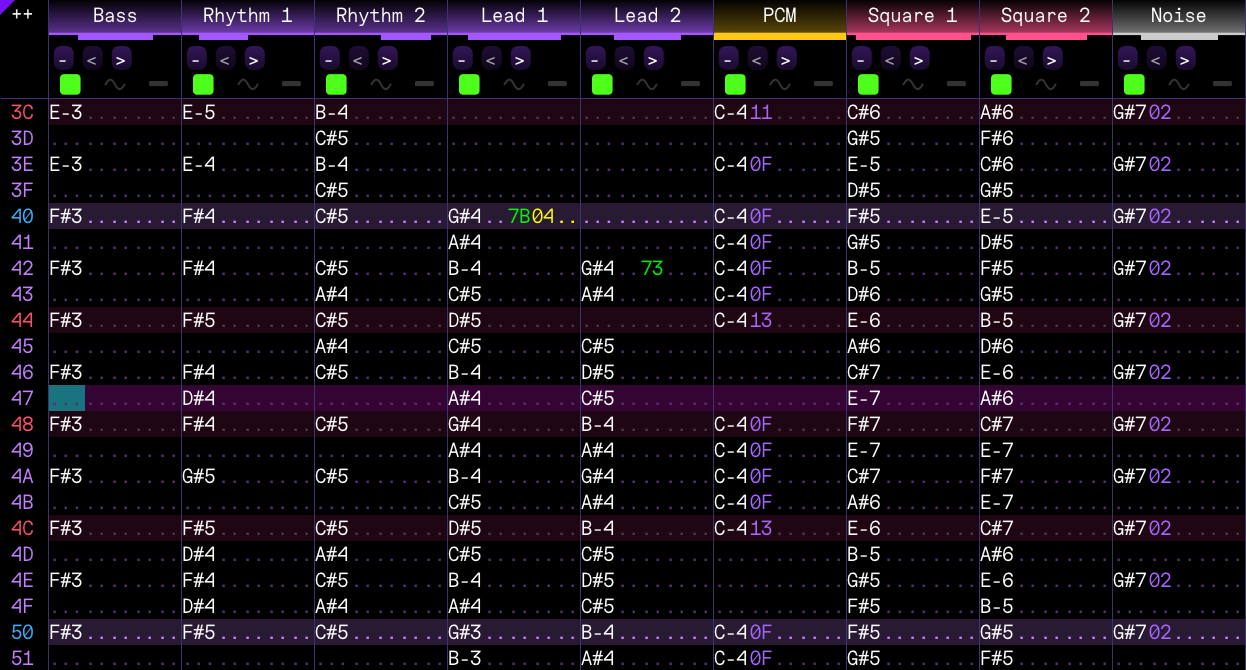Toggle the Noise channel header
The image size is (1246, 670).
(1178, 16)
